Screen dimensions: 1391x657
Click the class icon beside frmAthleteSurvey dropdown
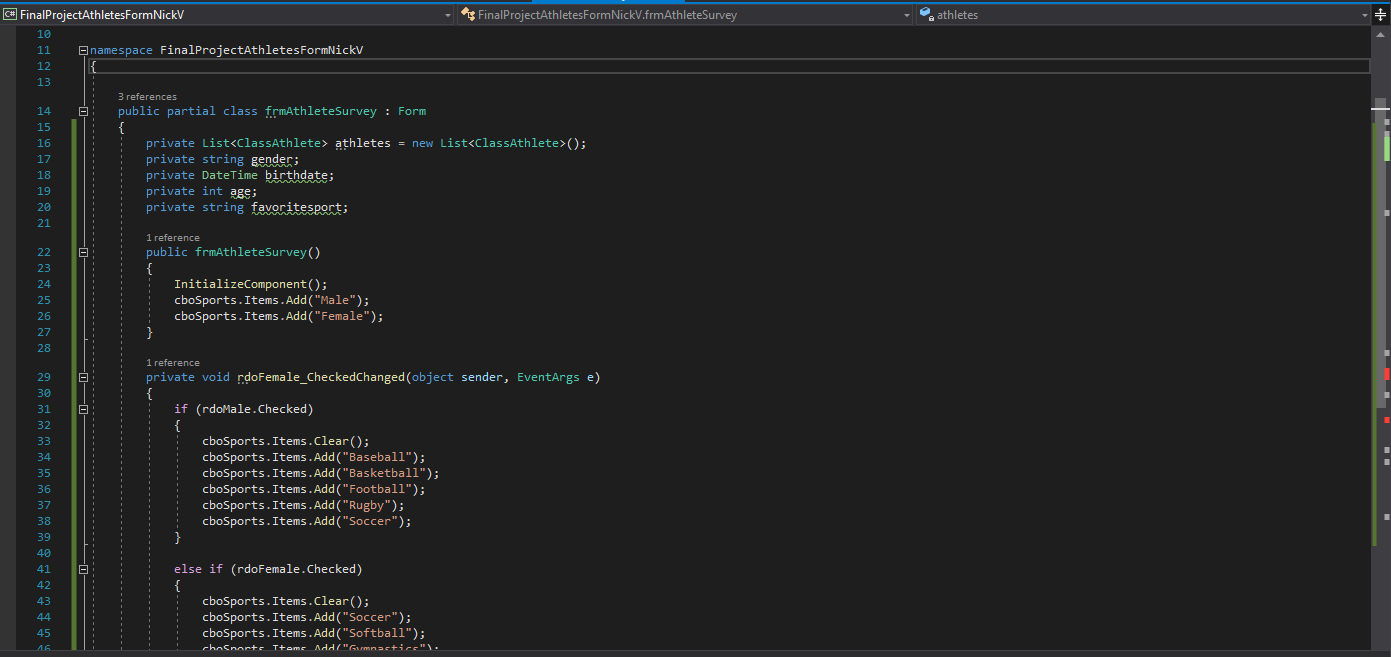(x=467, y=15)
